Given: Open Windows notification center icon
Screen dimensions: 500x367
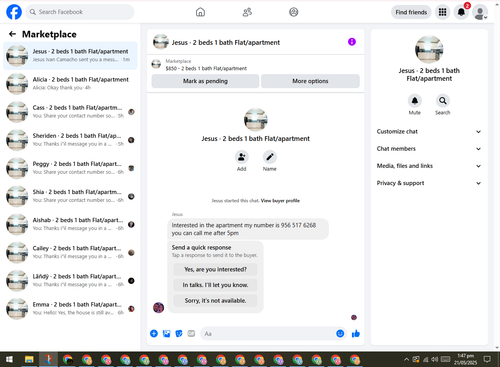Looking at the screenshot, I should pos(487,359).
